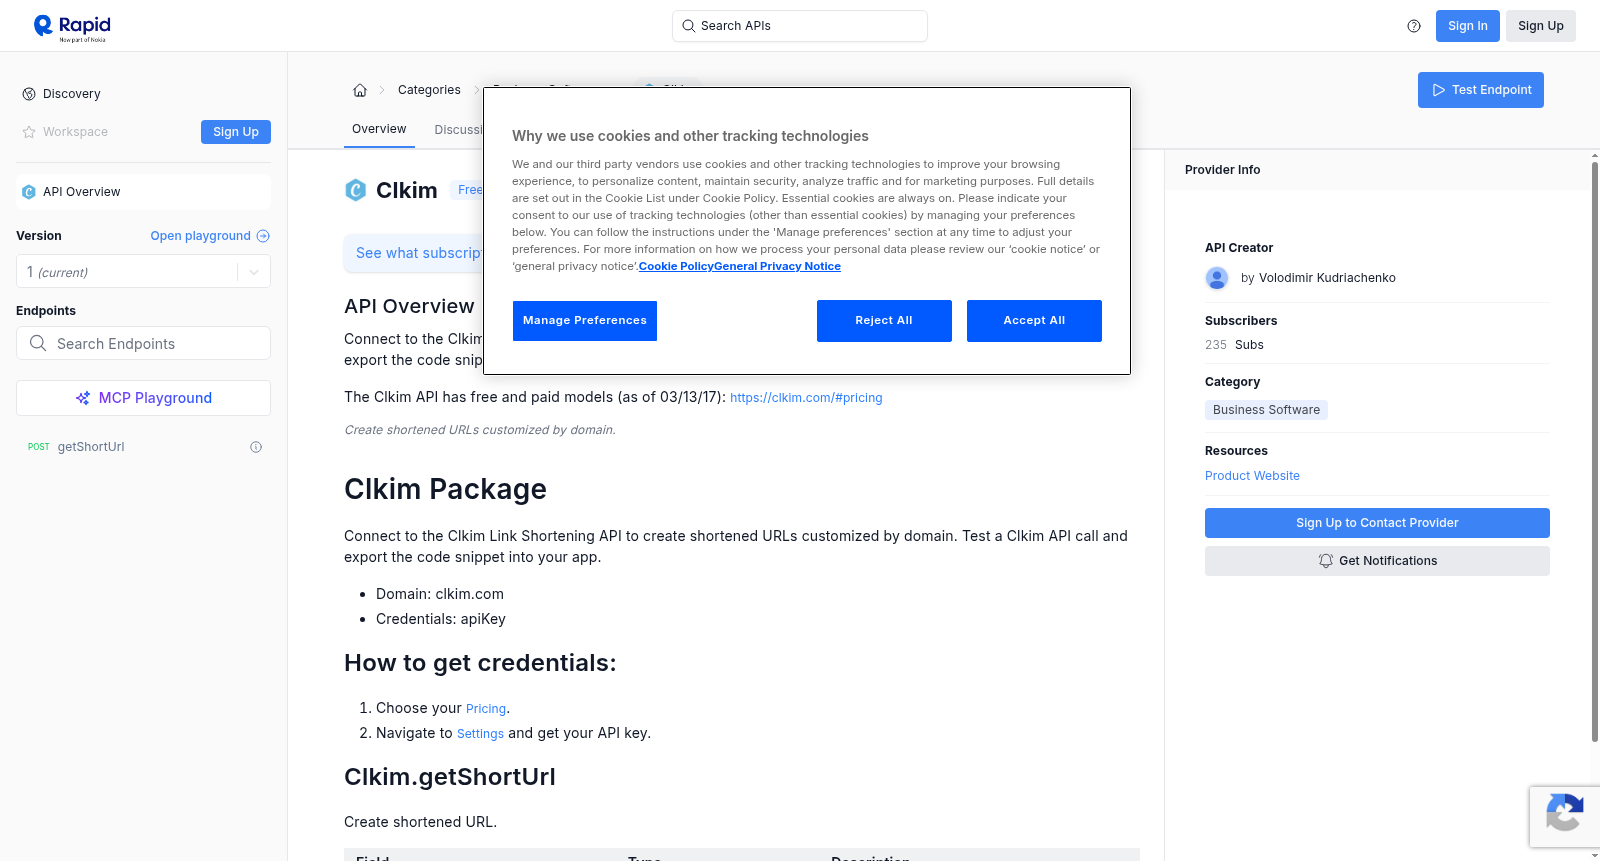
Task: Open the MCP Playground
Action: [143, 398]
